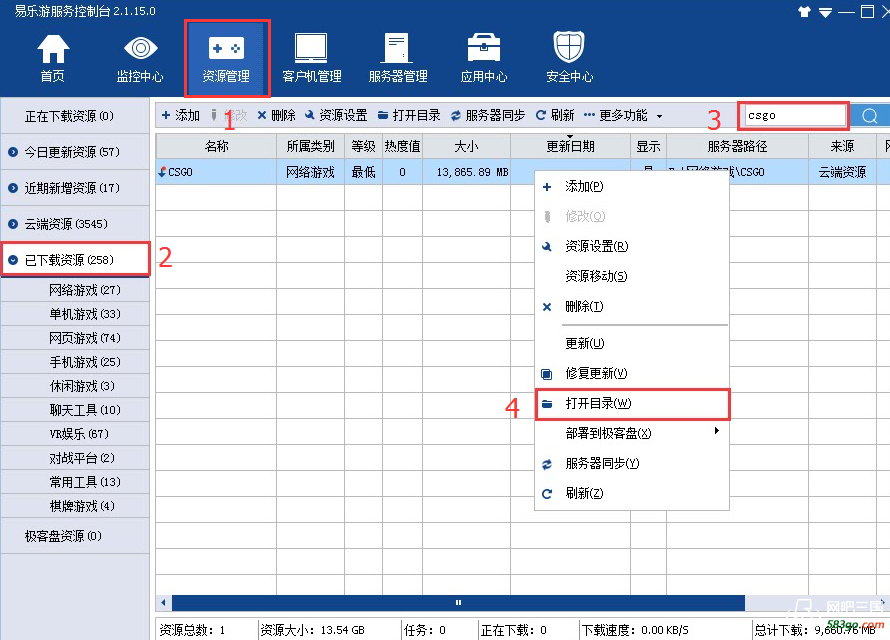Sort by 服务器路径 column header

(x=737, y=146)
